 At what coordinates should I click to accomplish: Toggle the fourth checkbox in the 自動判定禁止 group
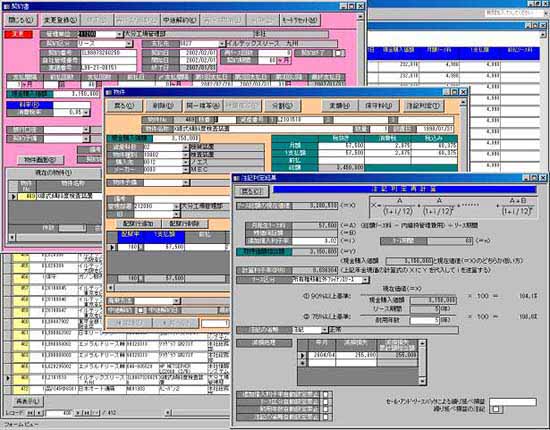(326, 417)
